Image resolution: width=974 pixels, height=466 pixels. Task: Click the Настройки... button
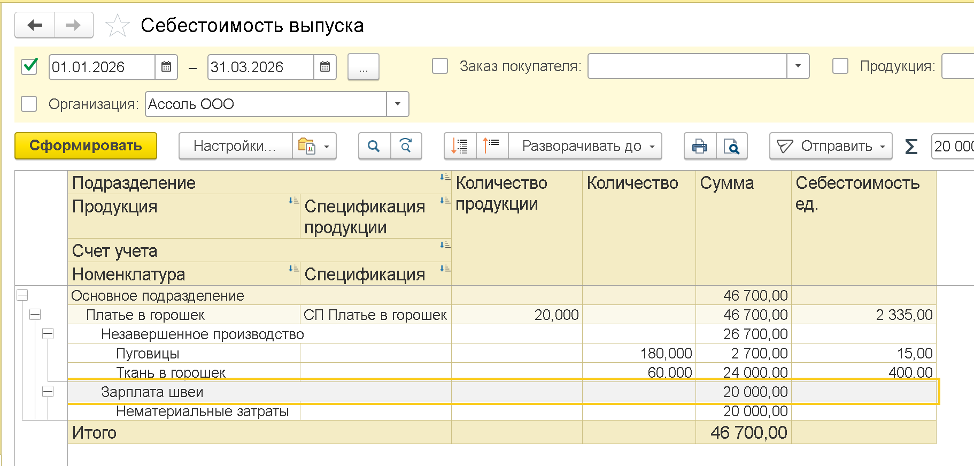point(235,146)
